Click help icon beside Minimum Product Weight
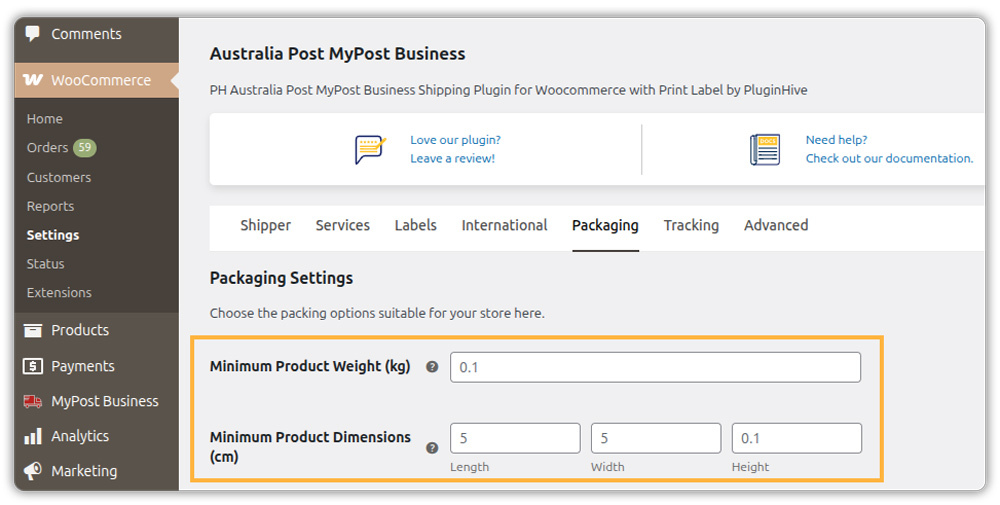The width and height of the screenshot is (1000, 505). tap(432, 367)
